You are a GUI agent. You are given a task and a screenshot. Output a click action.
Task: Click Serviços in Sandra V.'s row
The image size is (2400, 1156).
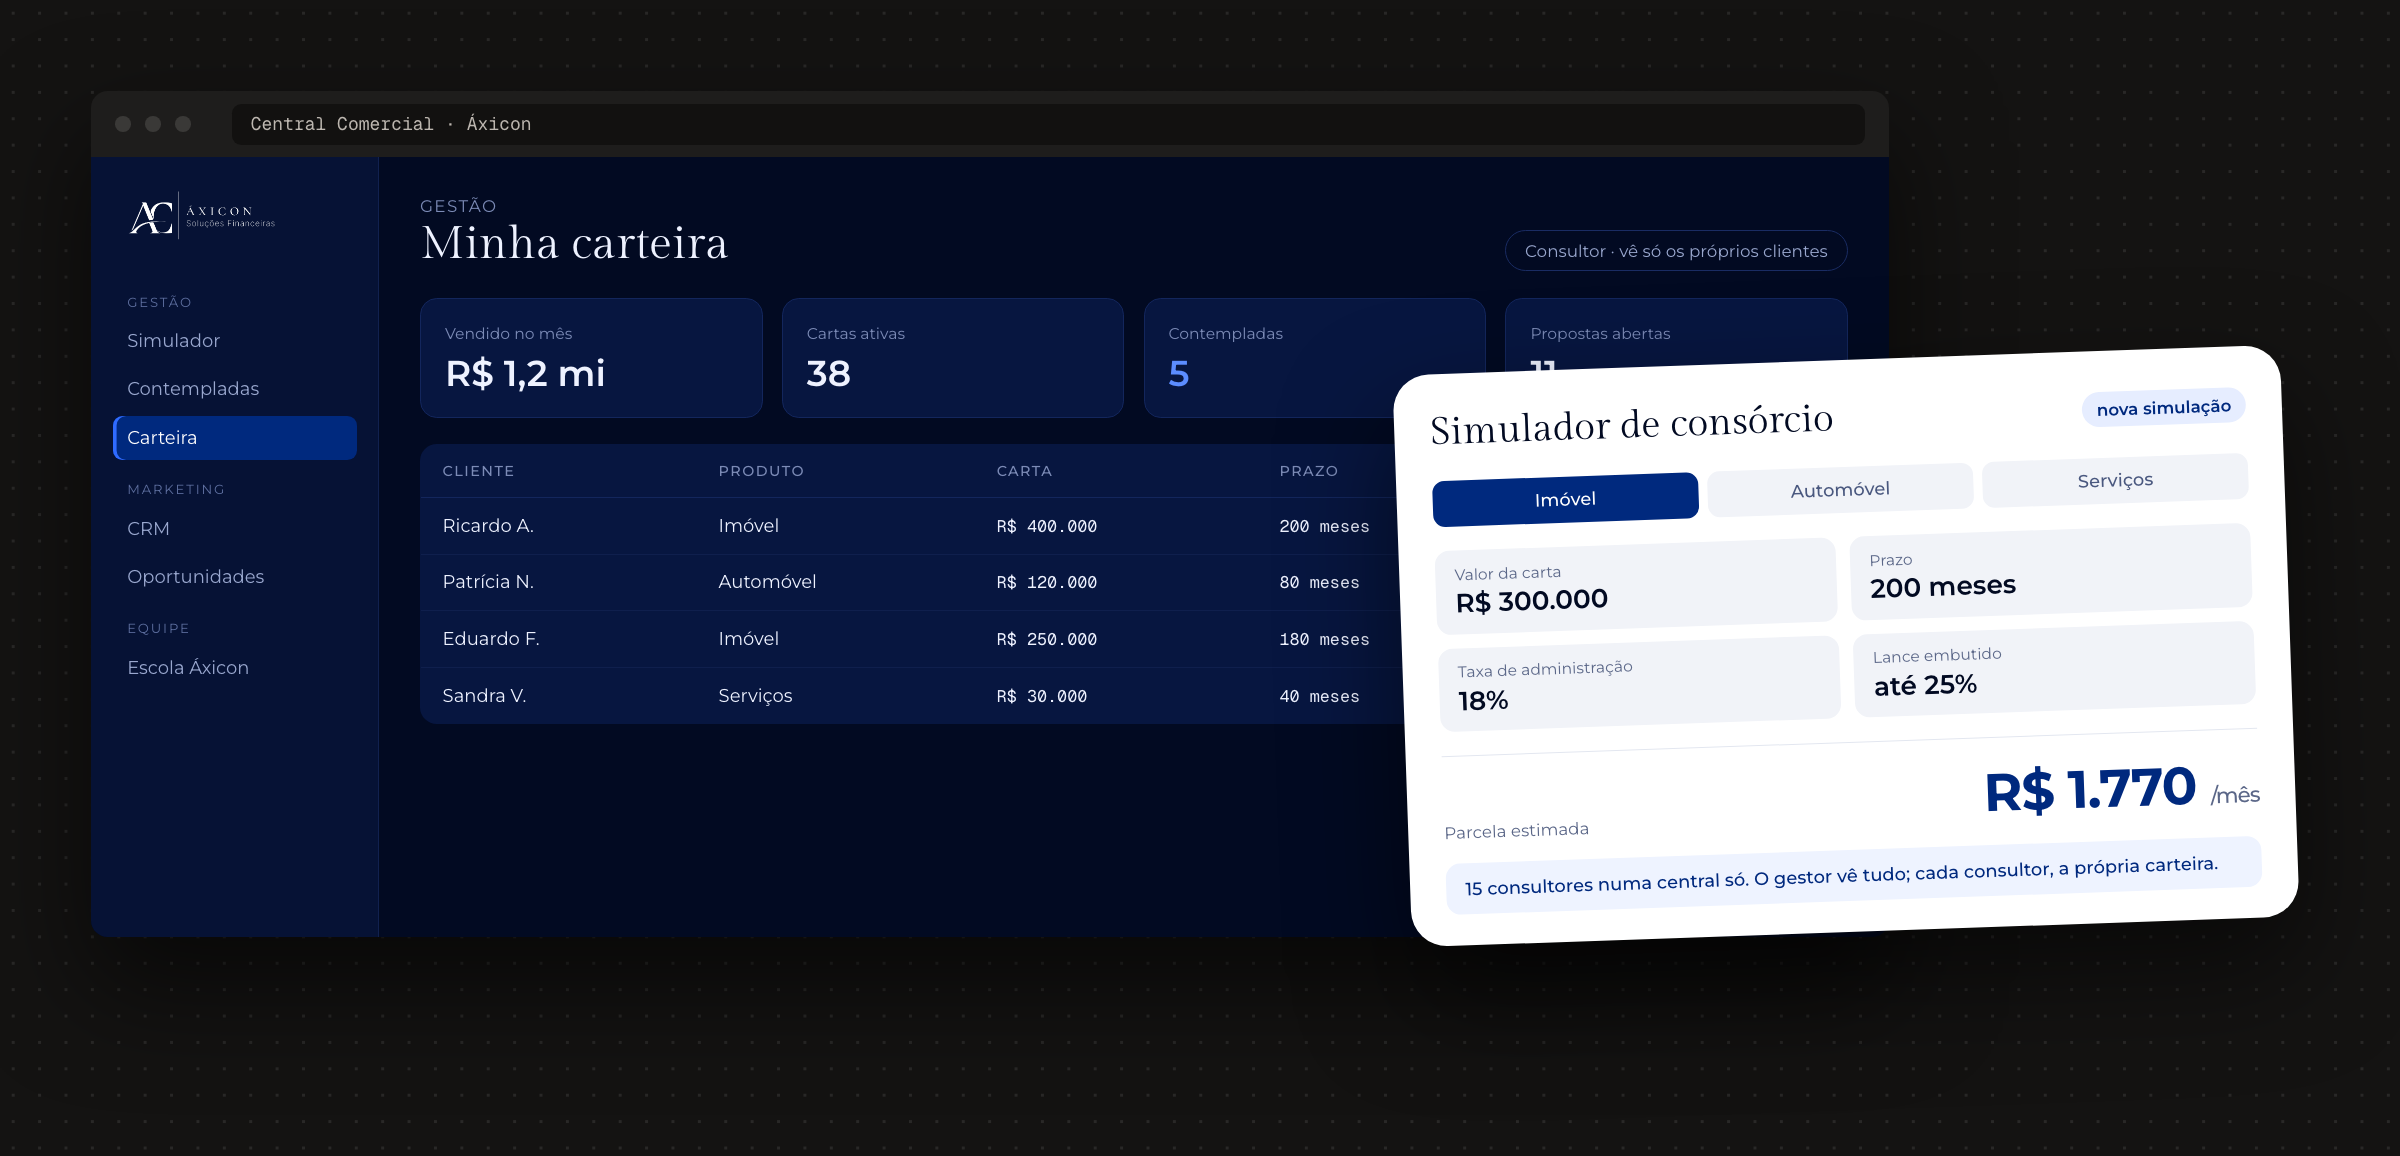(755, 696)
